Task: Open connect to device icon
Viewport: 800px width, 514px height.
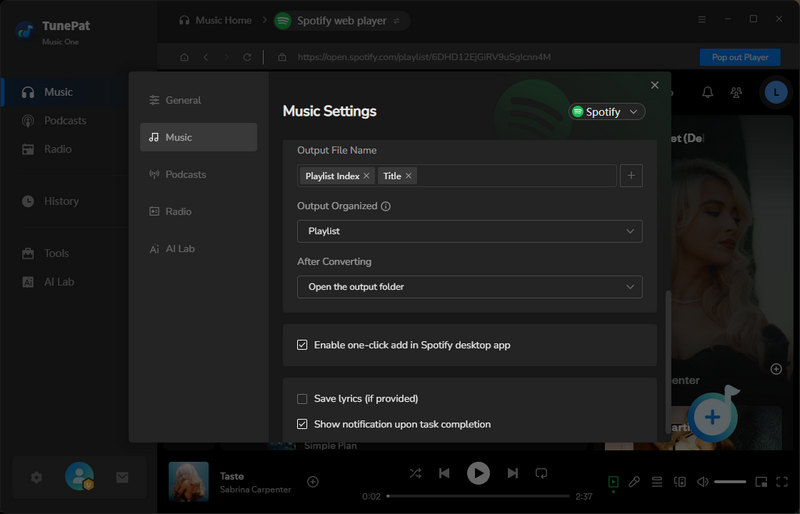Action: (680, 482)
